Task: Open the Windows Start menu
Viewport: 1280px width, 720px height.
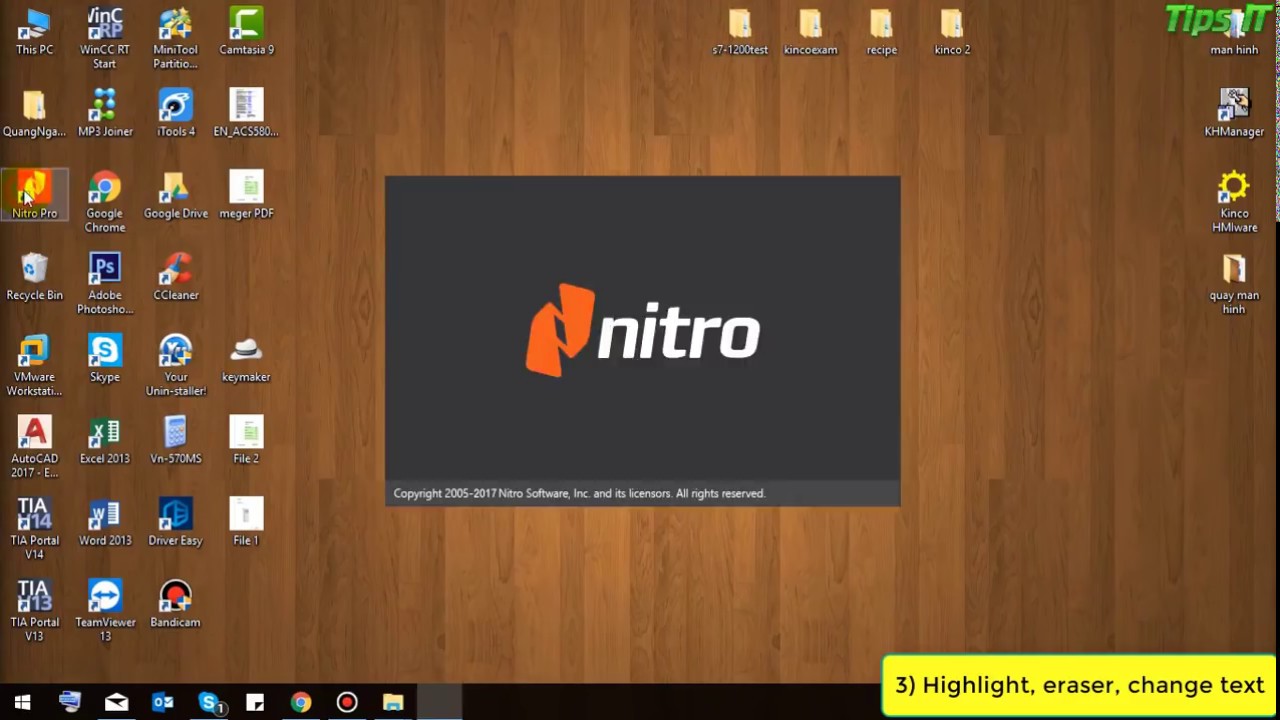Action: (x=22, y=702)
